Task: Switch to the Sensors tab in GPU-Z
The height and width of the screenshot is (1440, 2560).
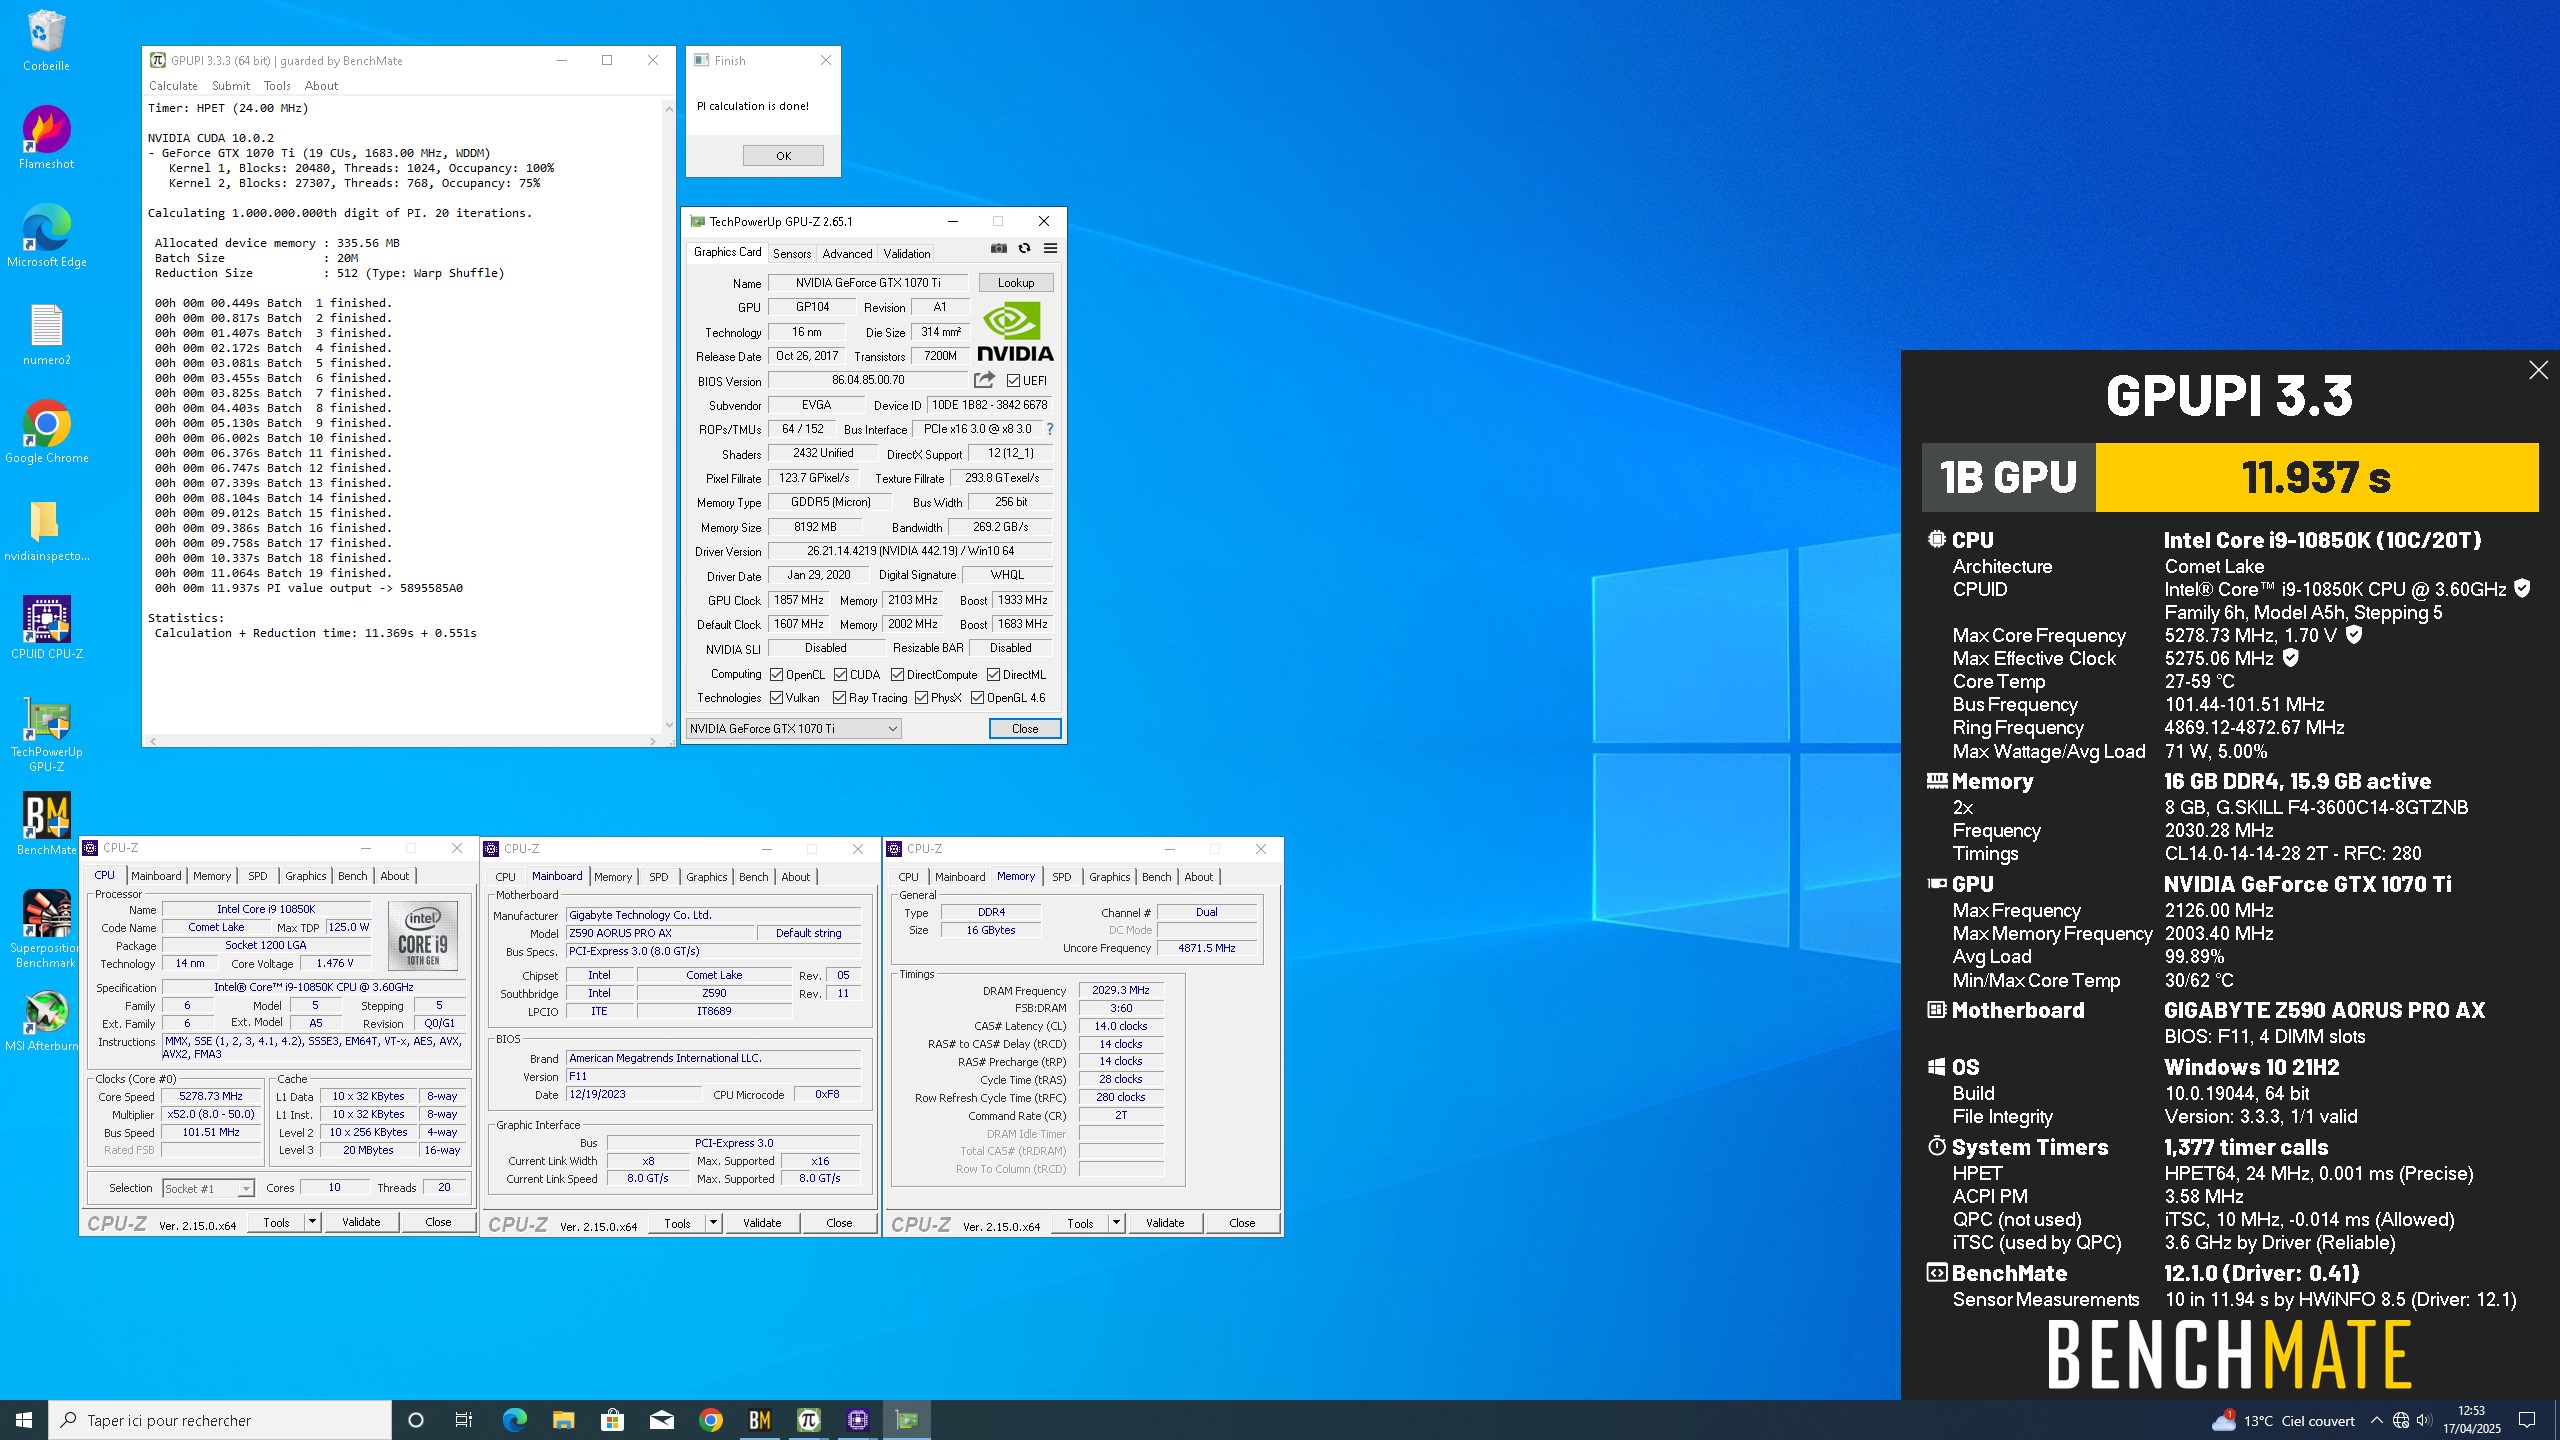Action: click(x=791, y=254)
